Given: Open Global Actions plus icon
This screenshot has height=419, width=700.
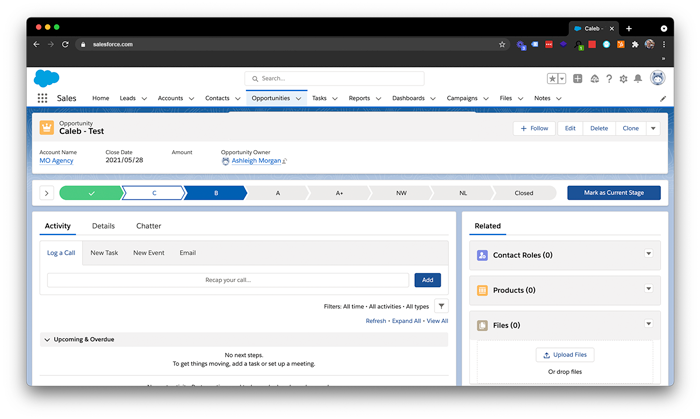Looking at the screenshot, I should tap(578, 79).
